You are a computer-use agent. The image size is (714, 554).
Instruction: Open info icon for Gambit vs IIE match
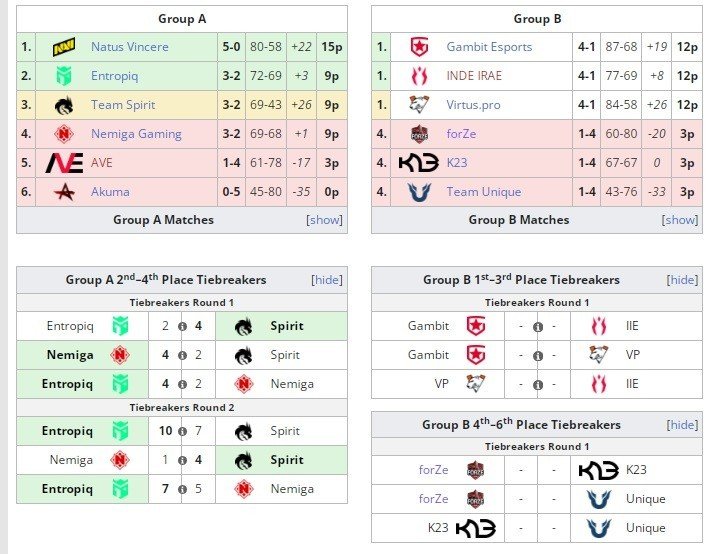[x=538, y=327]
